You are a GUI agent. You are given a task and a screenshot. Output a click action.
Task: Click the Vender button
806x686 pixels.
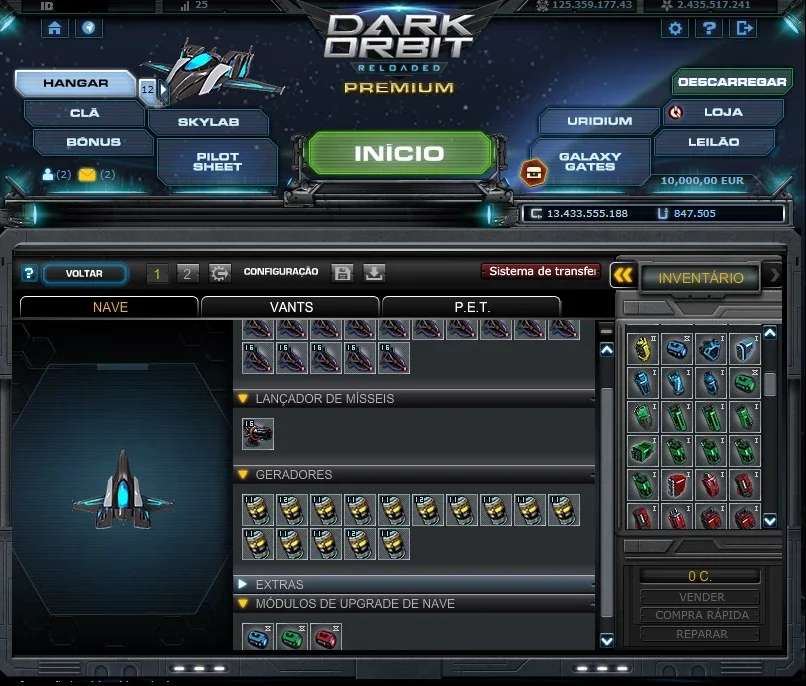click(701, 597)
